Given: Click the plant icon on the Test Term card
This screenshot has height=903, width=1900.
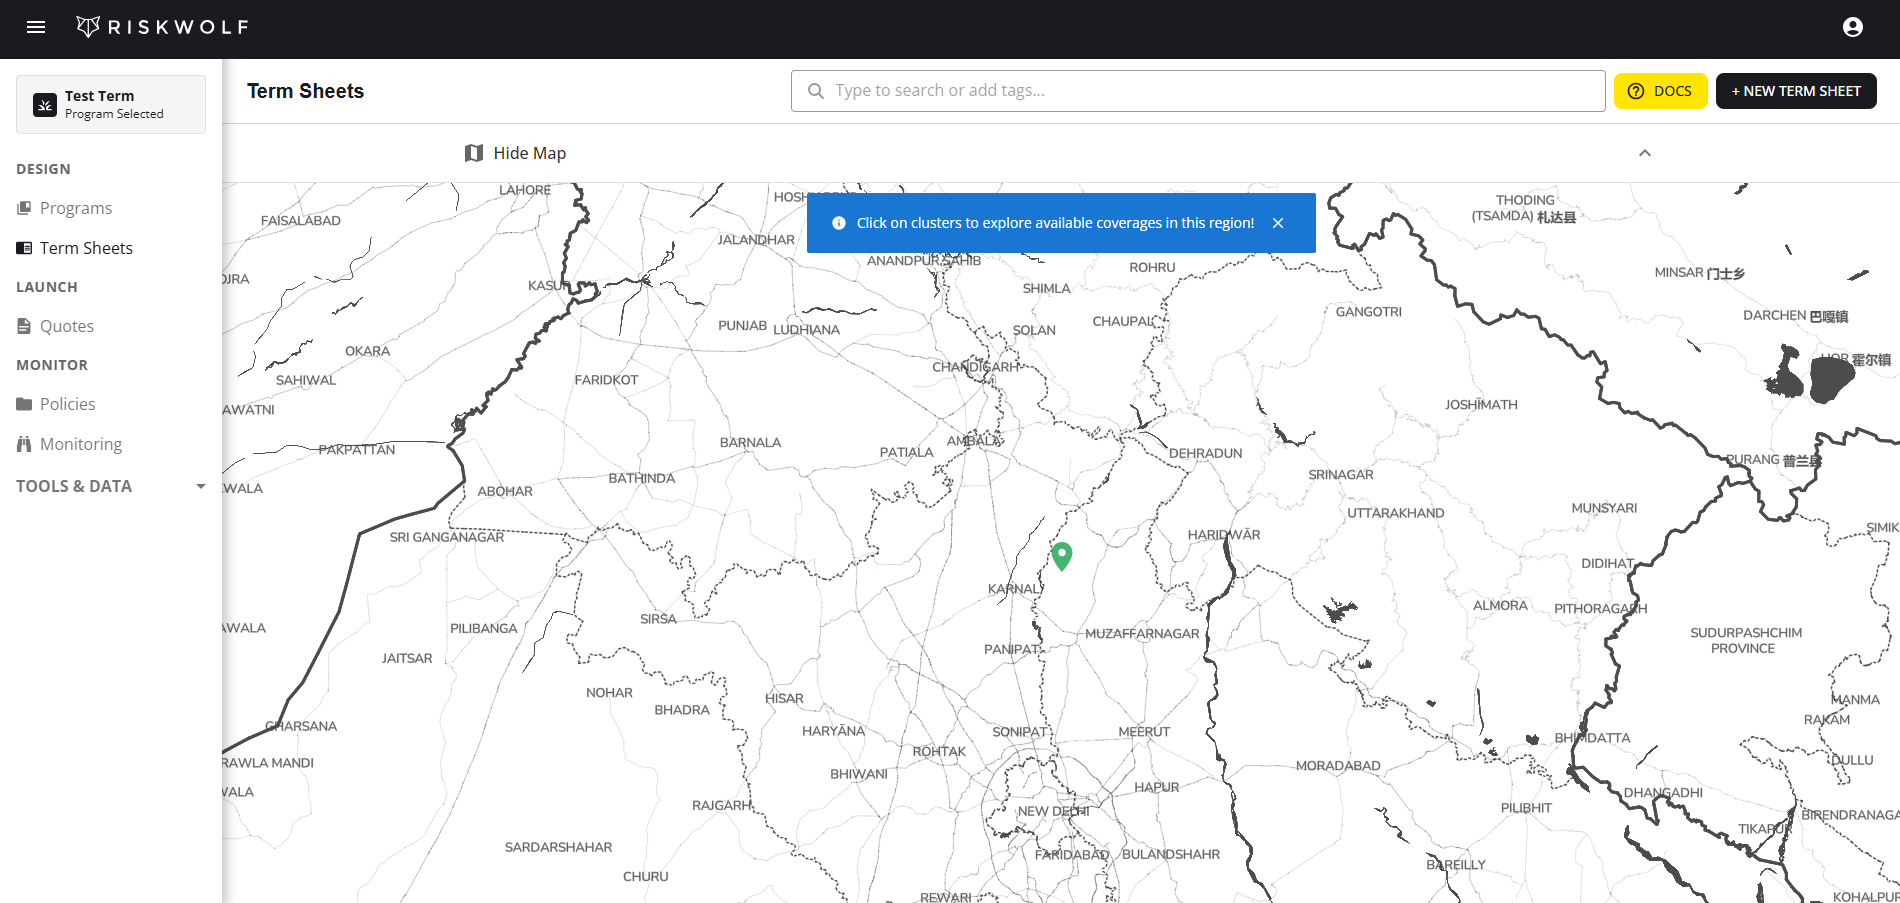Looking at the screenshot, I should [44, 104].
